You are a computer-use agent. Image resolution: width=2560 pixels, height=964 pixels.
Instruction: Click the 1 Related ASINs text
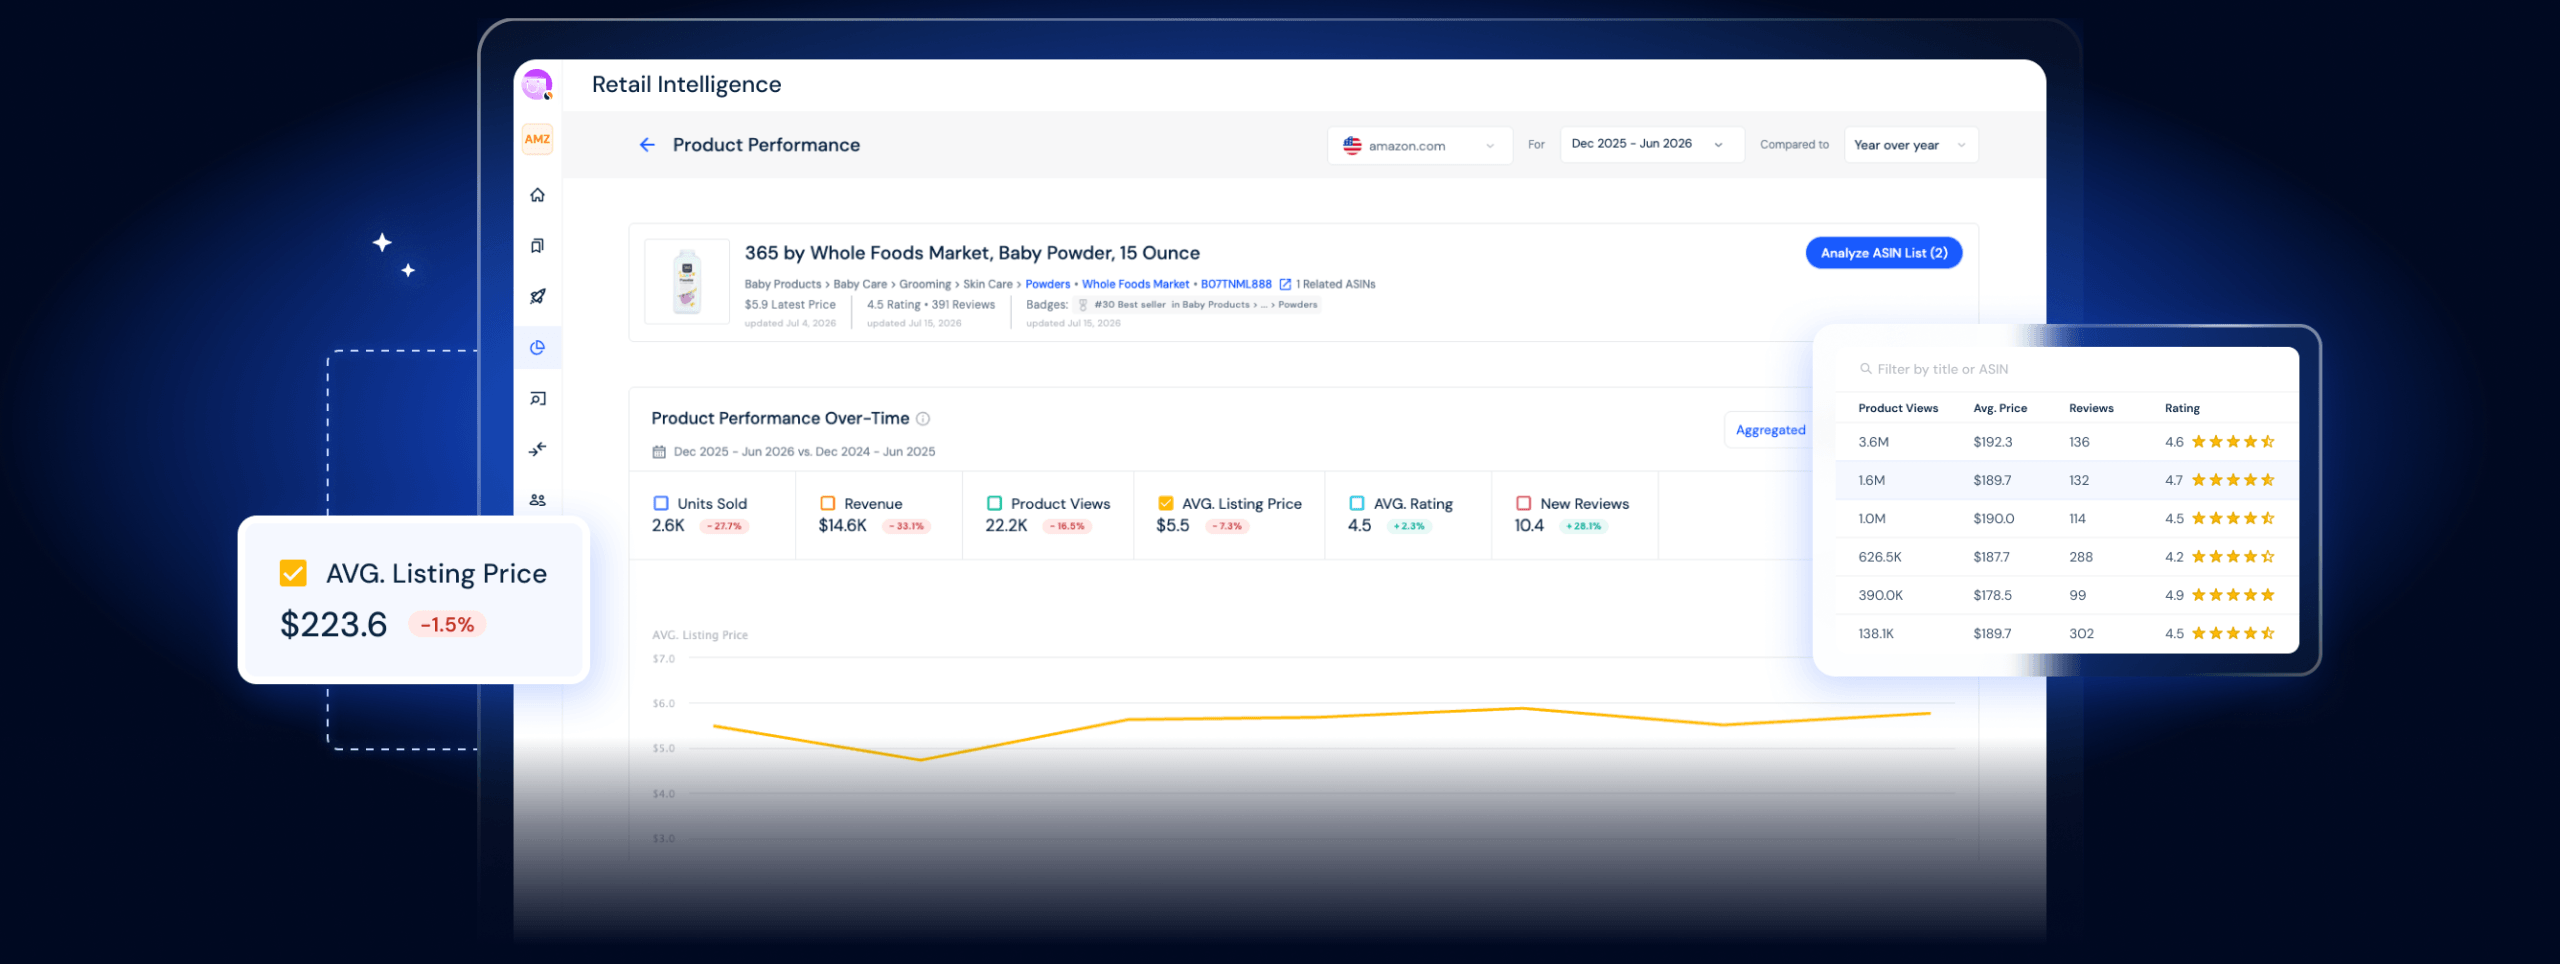click(x=1335, y=284)
